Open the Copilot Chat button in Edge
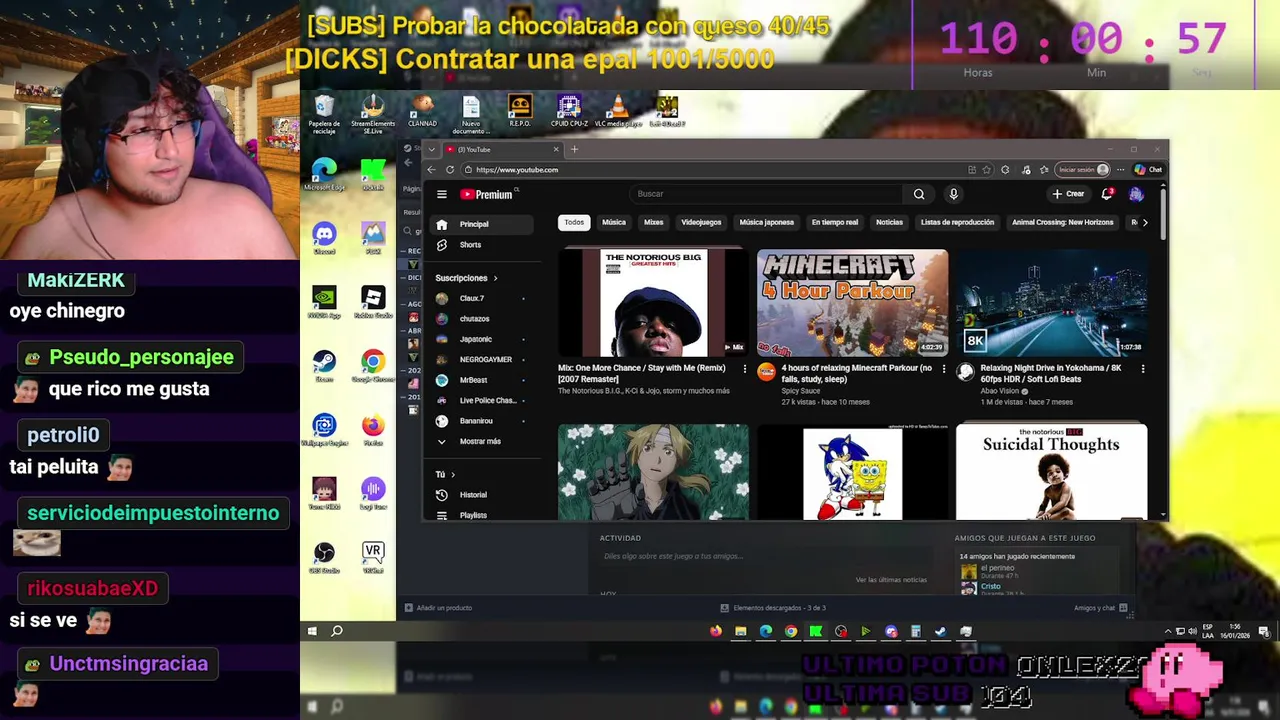The height and width of the screenshot is (720, 1280). (1148, 170)
